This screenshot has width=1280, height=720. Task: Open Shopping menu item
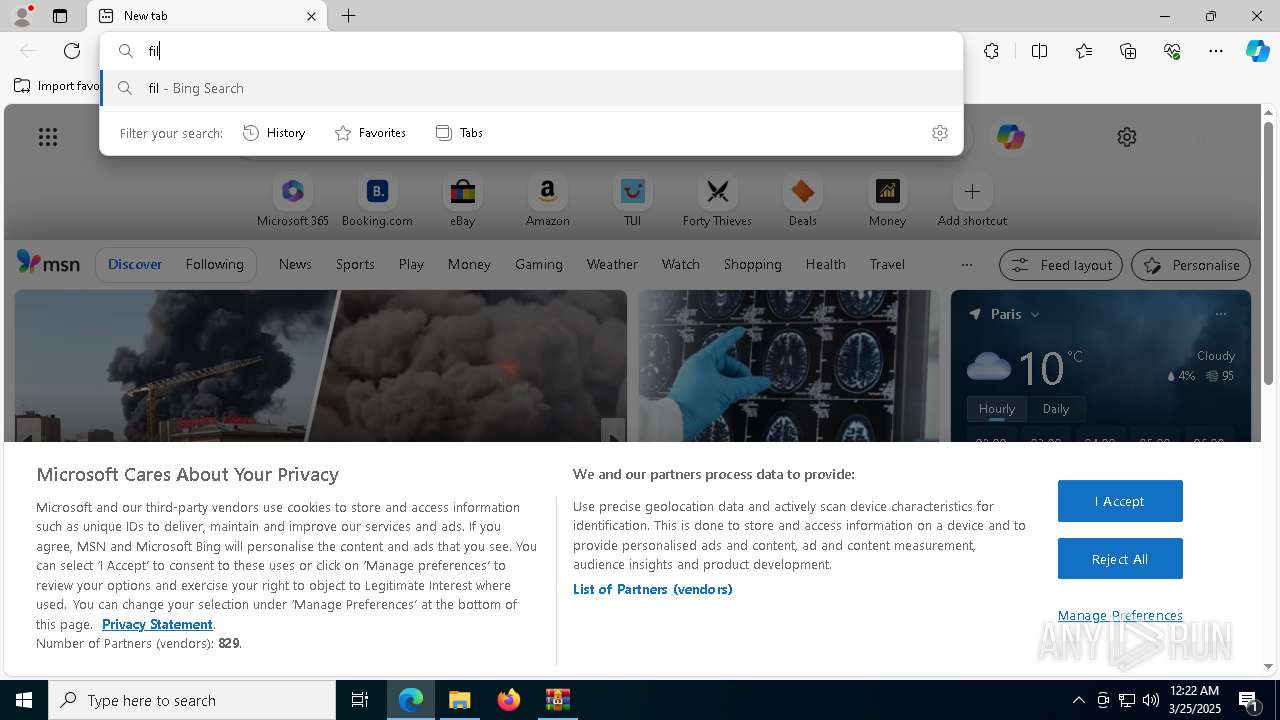tap(752, 264)
